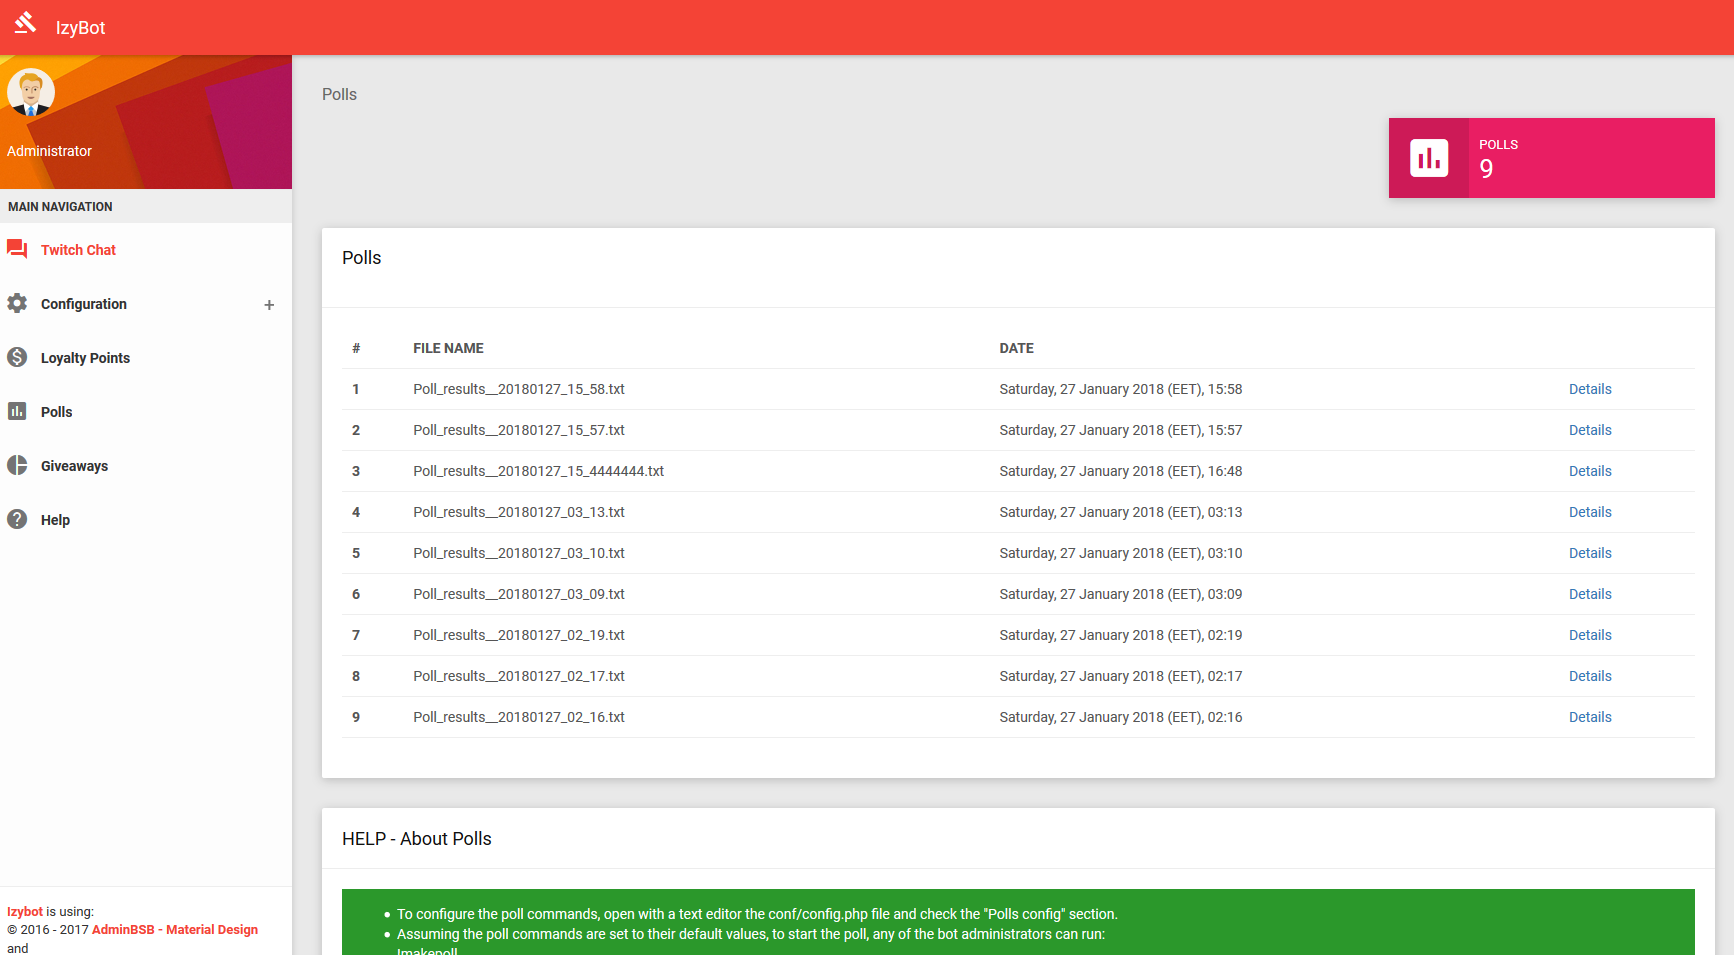Image resolution: width=1734 pixels, height=955 pixels.
Task: Expand Configuration with the plus sign
Action: pos(269,305)
